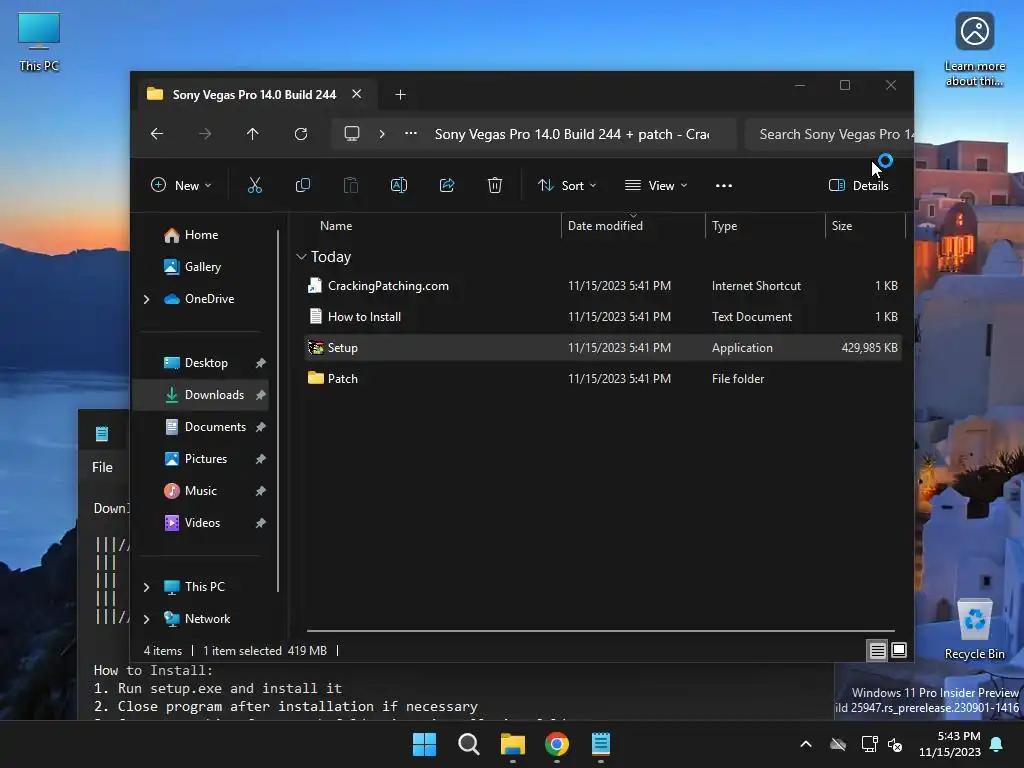This screenshot has width=1024, height=768.
Task: Select Home in the sidebar
Action: pyautogui.click(x=200, y=234)
